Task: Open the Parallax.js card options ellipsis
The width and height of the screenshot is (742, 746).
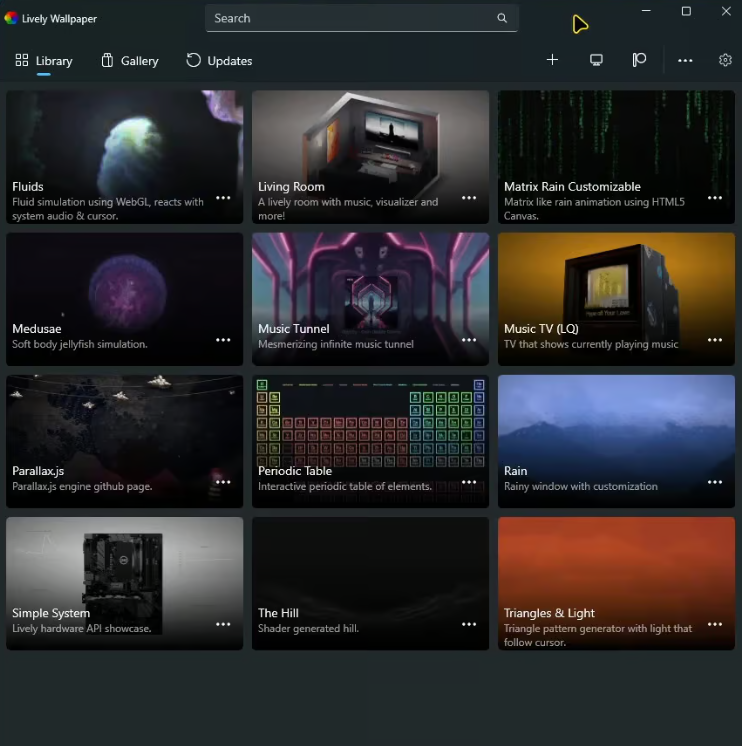Action: click(223, 482)
